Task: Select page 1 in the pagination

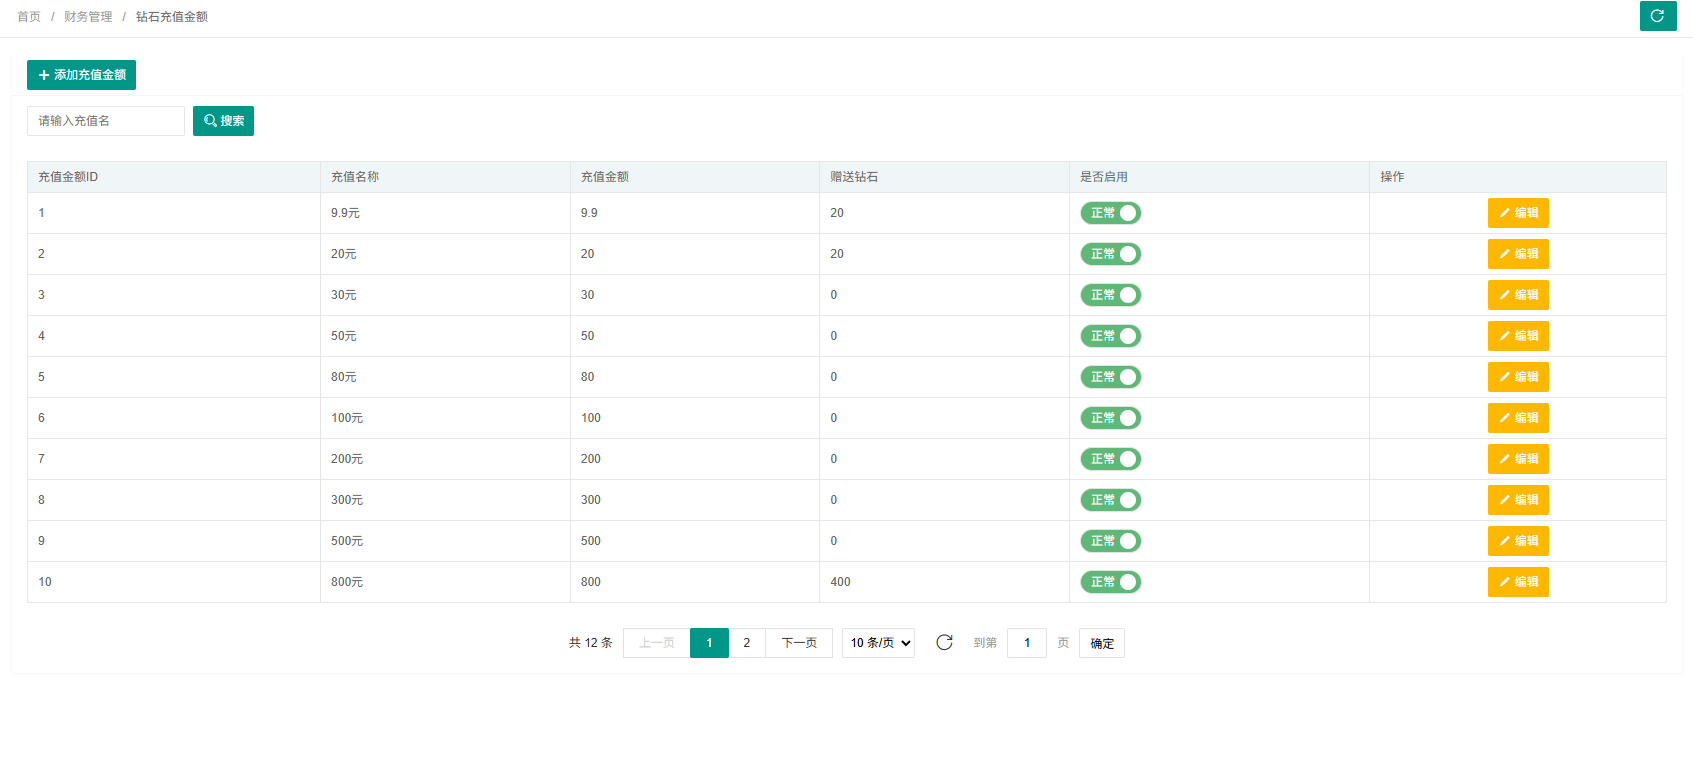Action: pos(709,643)
